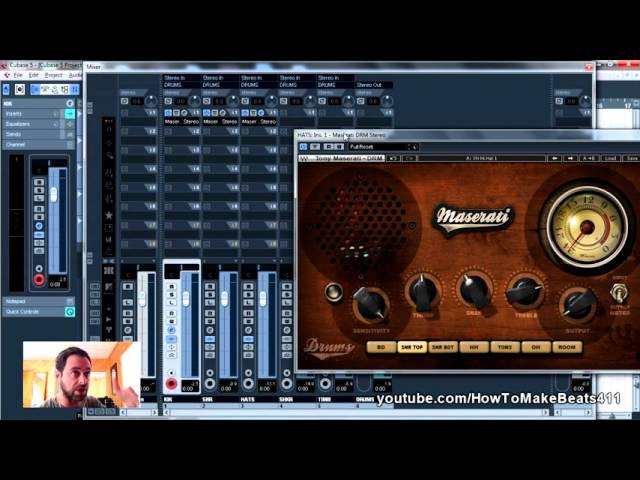Image resolution: width=640 pixels, height=480 pixels.
Task: Click the inspector record enable button
Action: 39,280
